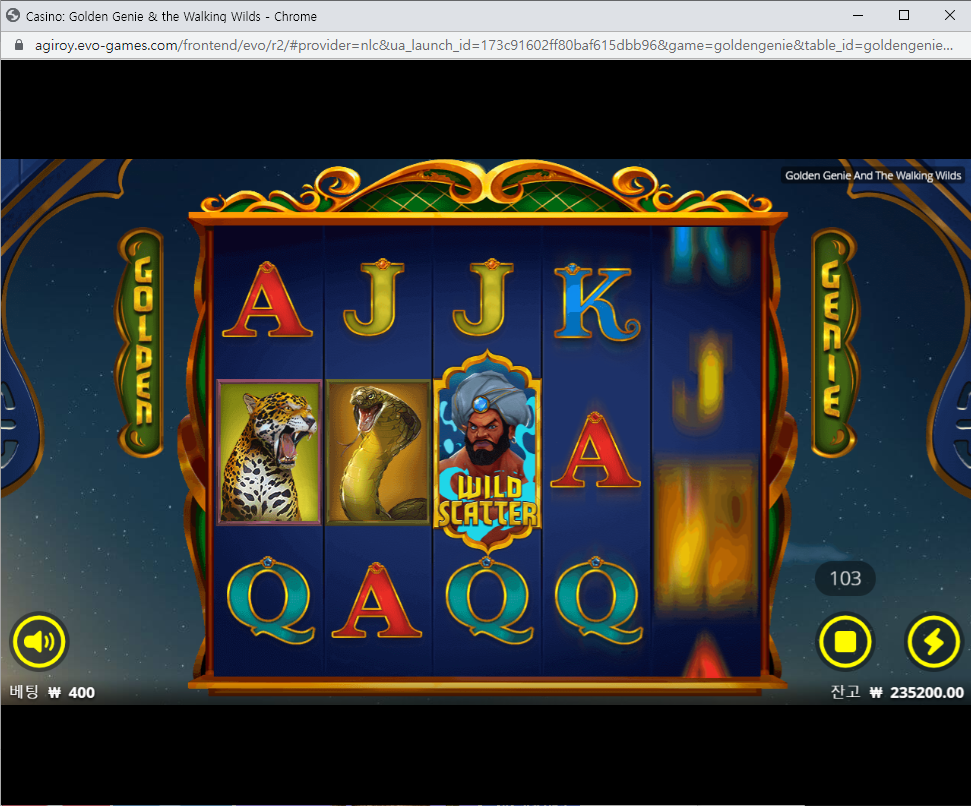
Task: Click the J symbol above the genie
Action: 483,297
